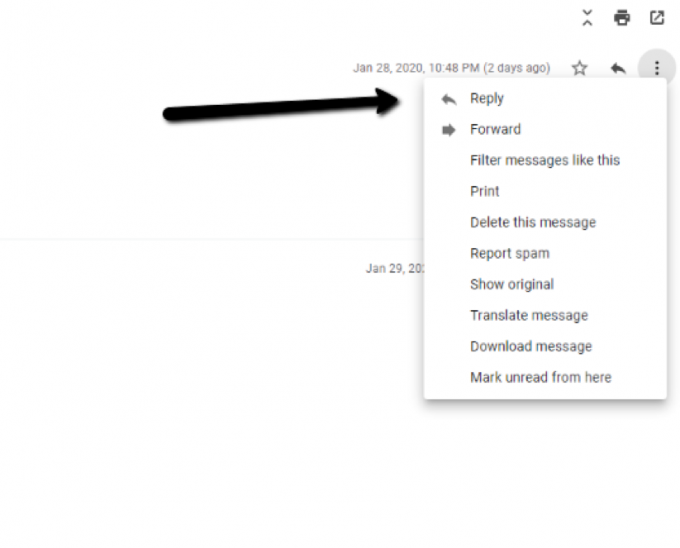
Task: Open Show original from the menu
Action: [545, 284]
